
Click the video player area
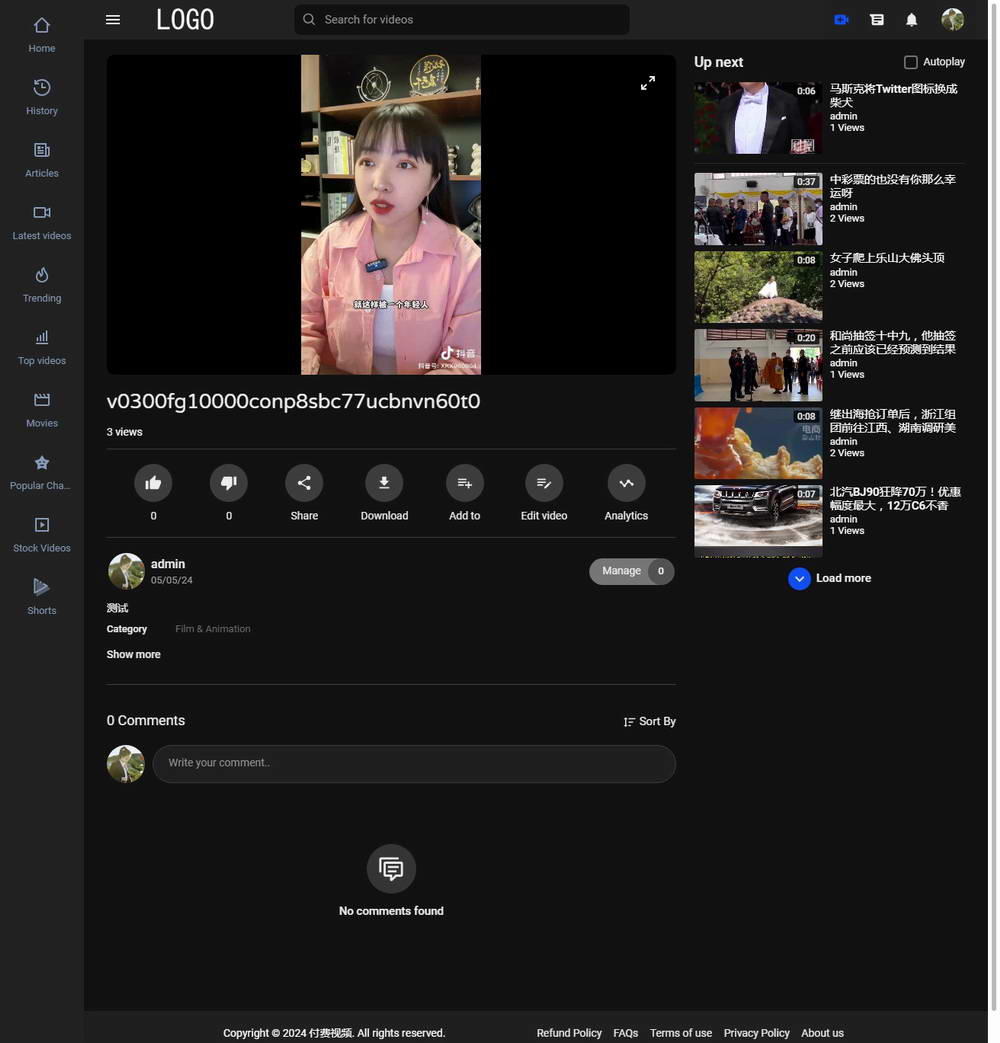point(391,214)
